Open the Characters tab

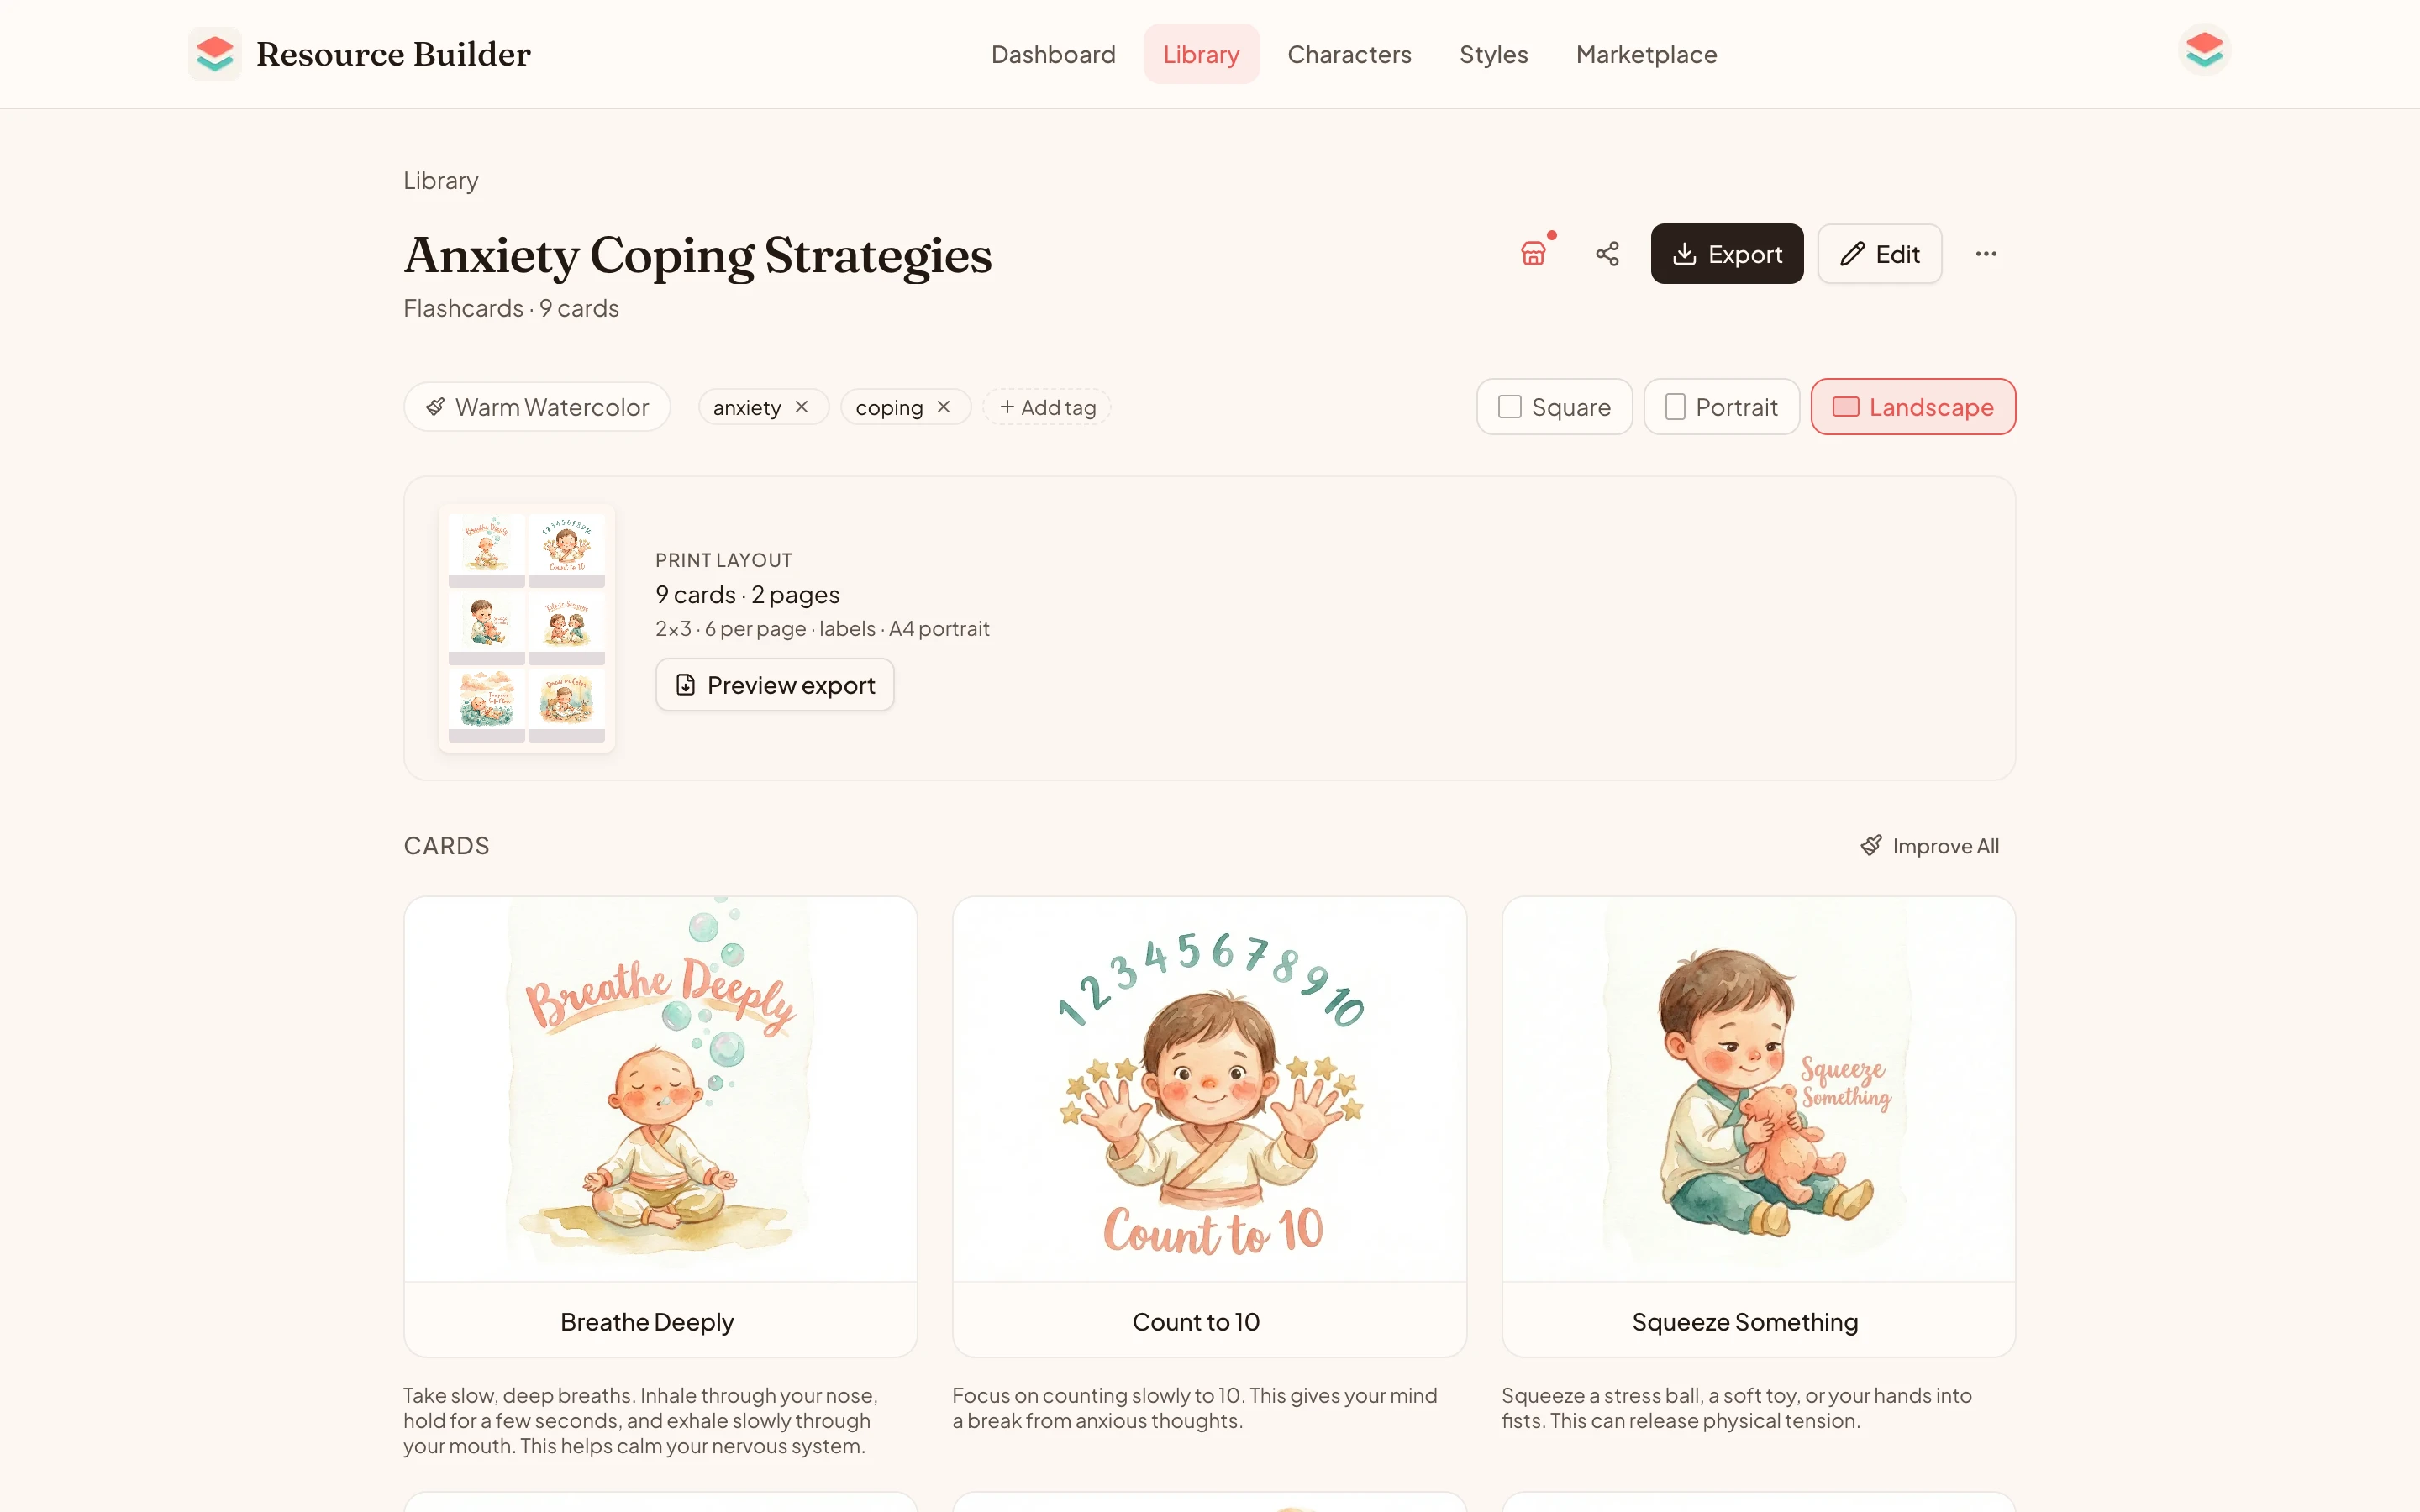1349,54
